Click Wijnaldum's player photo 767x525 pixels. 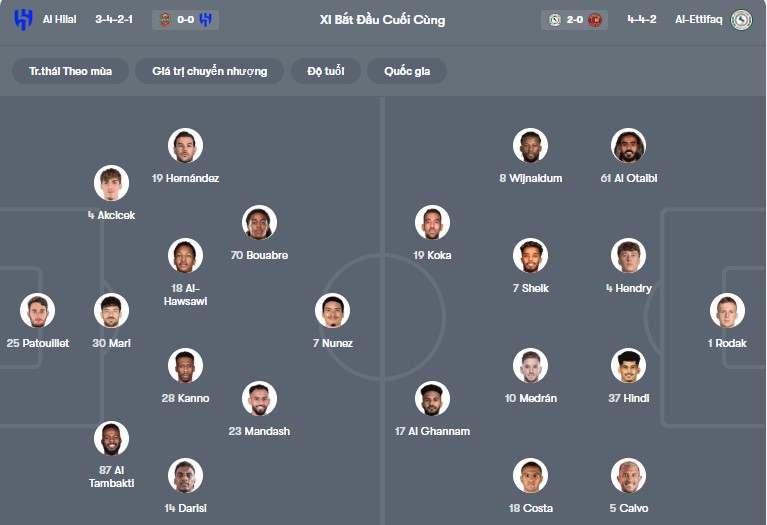530,146
